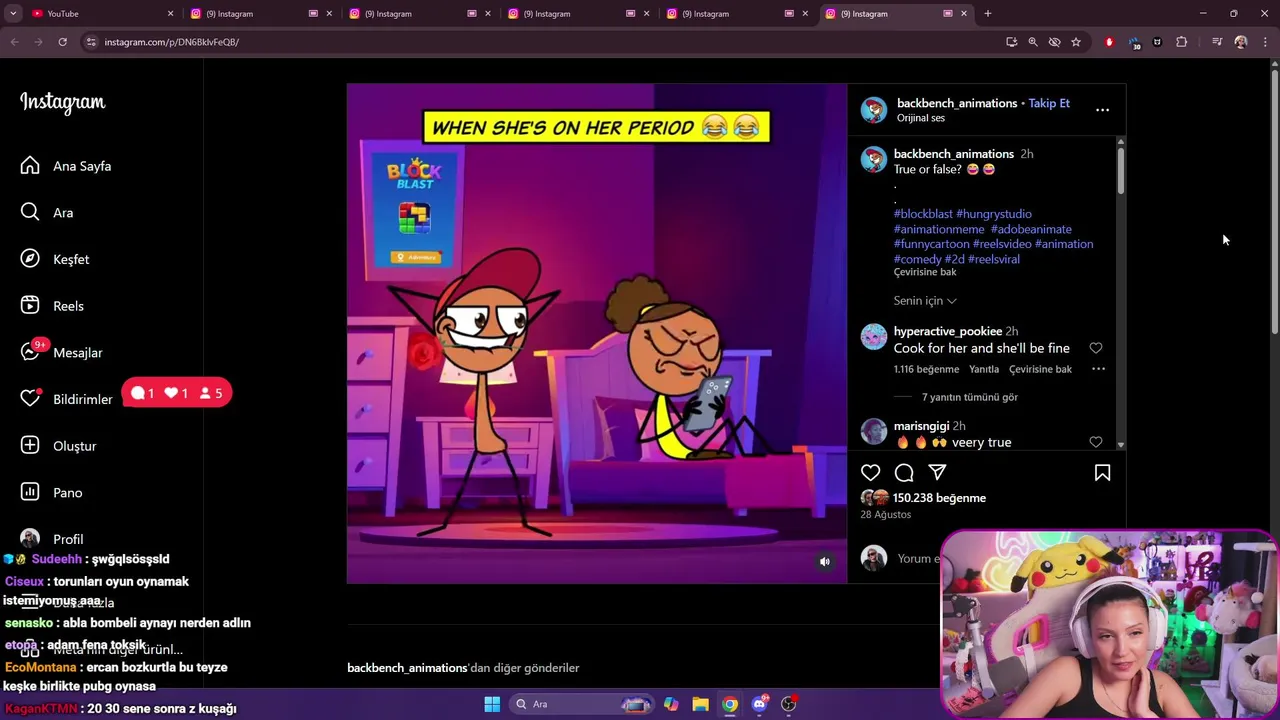The width and height of the screenshot is (1280, 720).
Task: Open the 150.238 beğenme likes list
Action: point(939,498)
